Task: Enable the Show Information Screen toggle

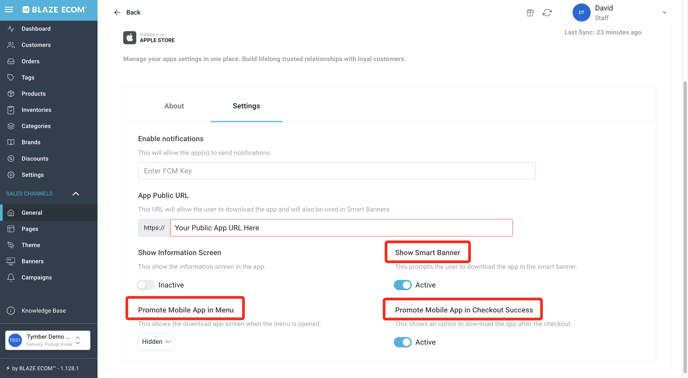Action: point(146,285)
